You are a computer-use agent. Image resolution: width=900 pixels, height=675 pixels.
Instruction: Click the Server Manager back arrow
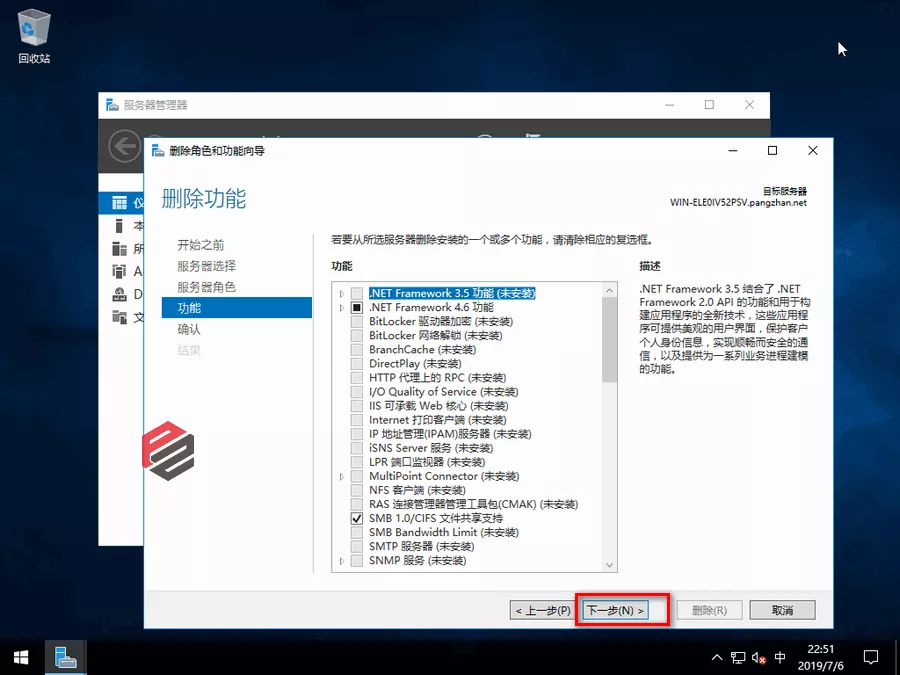click(124, 147)
